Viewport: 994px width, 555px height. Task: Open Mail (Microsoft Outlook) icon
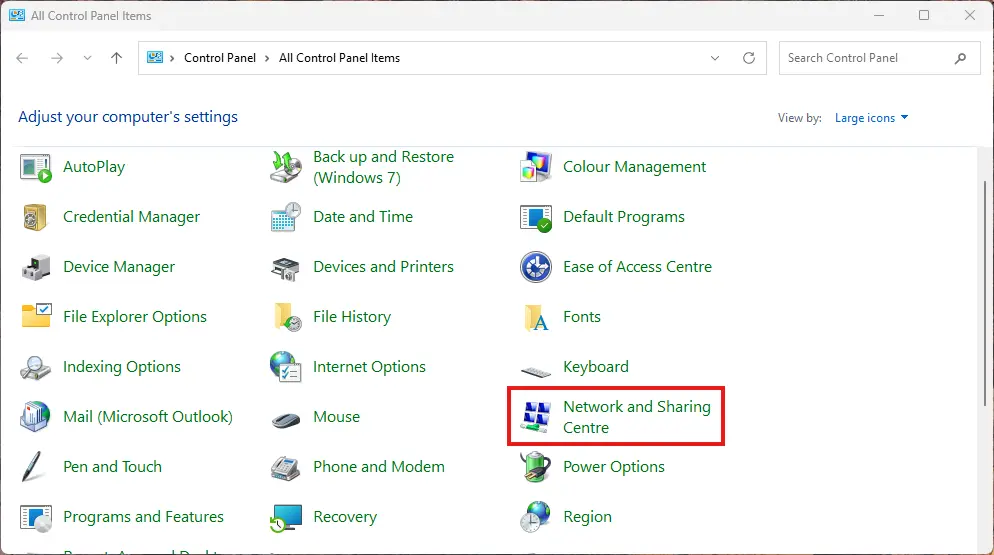36,417
